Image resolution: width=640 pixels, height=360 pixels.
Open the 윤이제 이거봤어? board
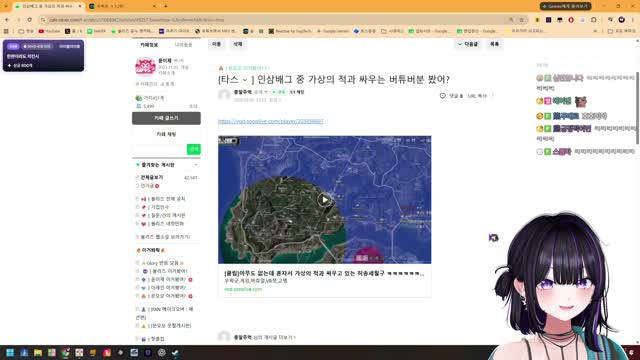pyautogui.click(x=165, y=280)
